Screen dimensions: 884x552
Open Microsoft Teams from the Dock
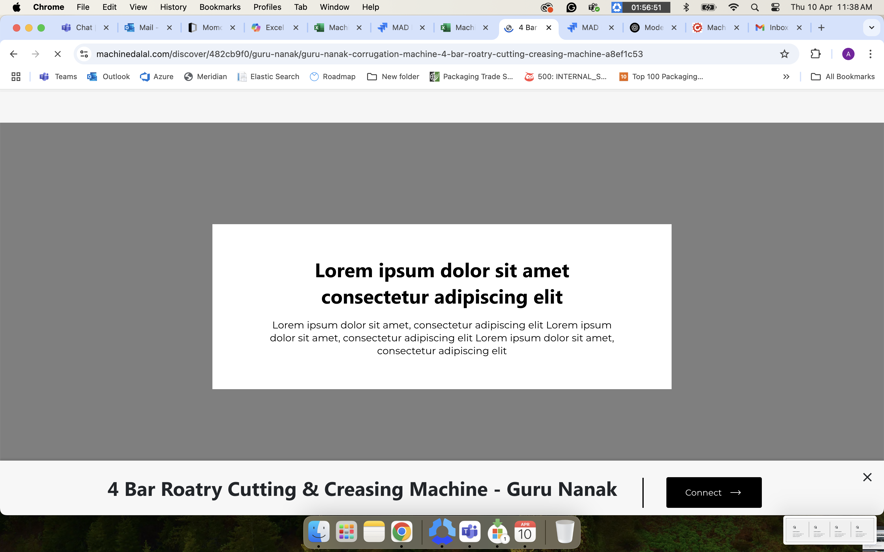(470, 532)
